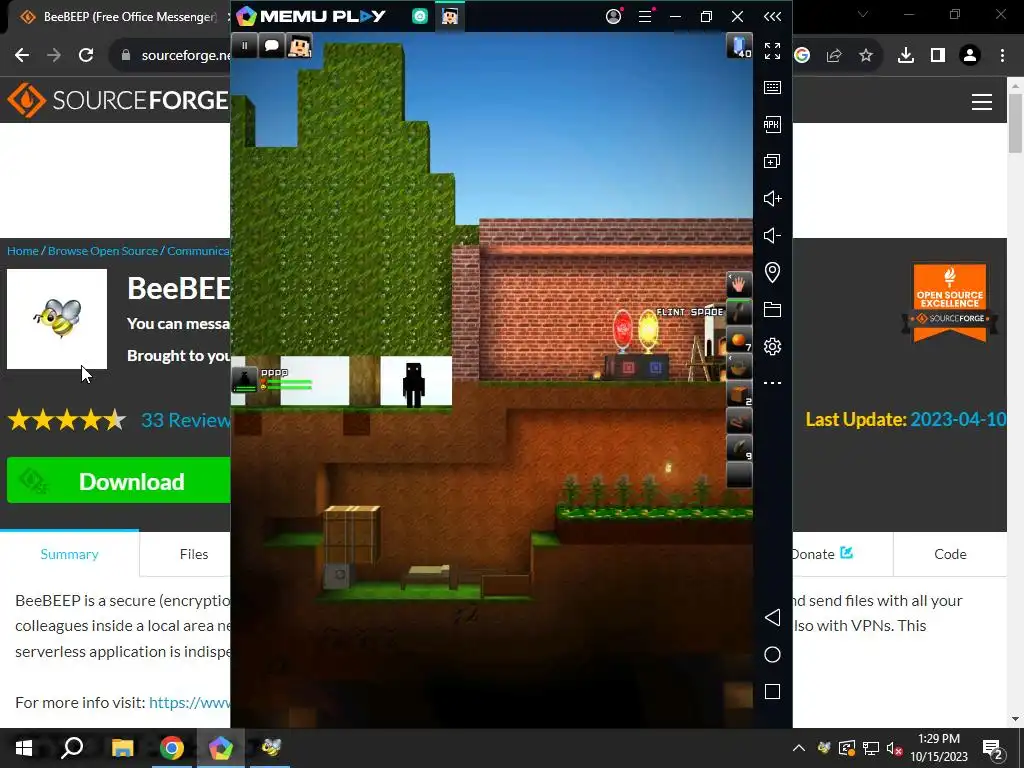Pause the game with the pause button

point(244,46)
